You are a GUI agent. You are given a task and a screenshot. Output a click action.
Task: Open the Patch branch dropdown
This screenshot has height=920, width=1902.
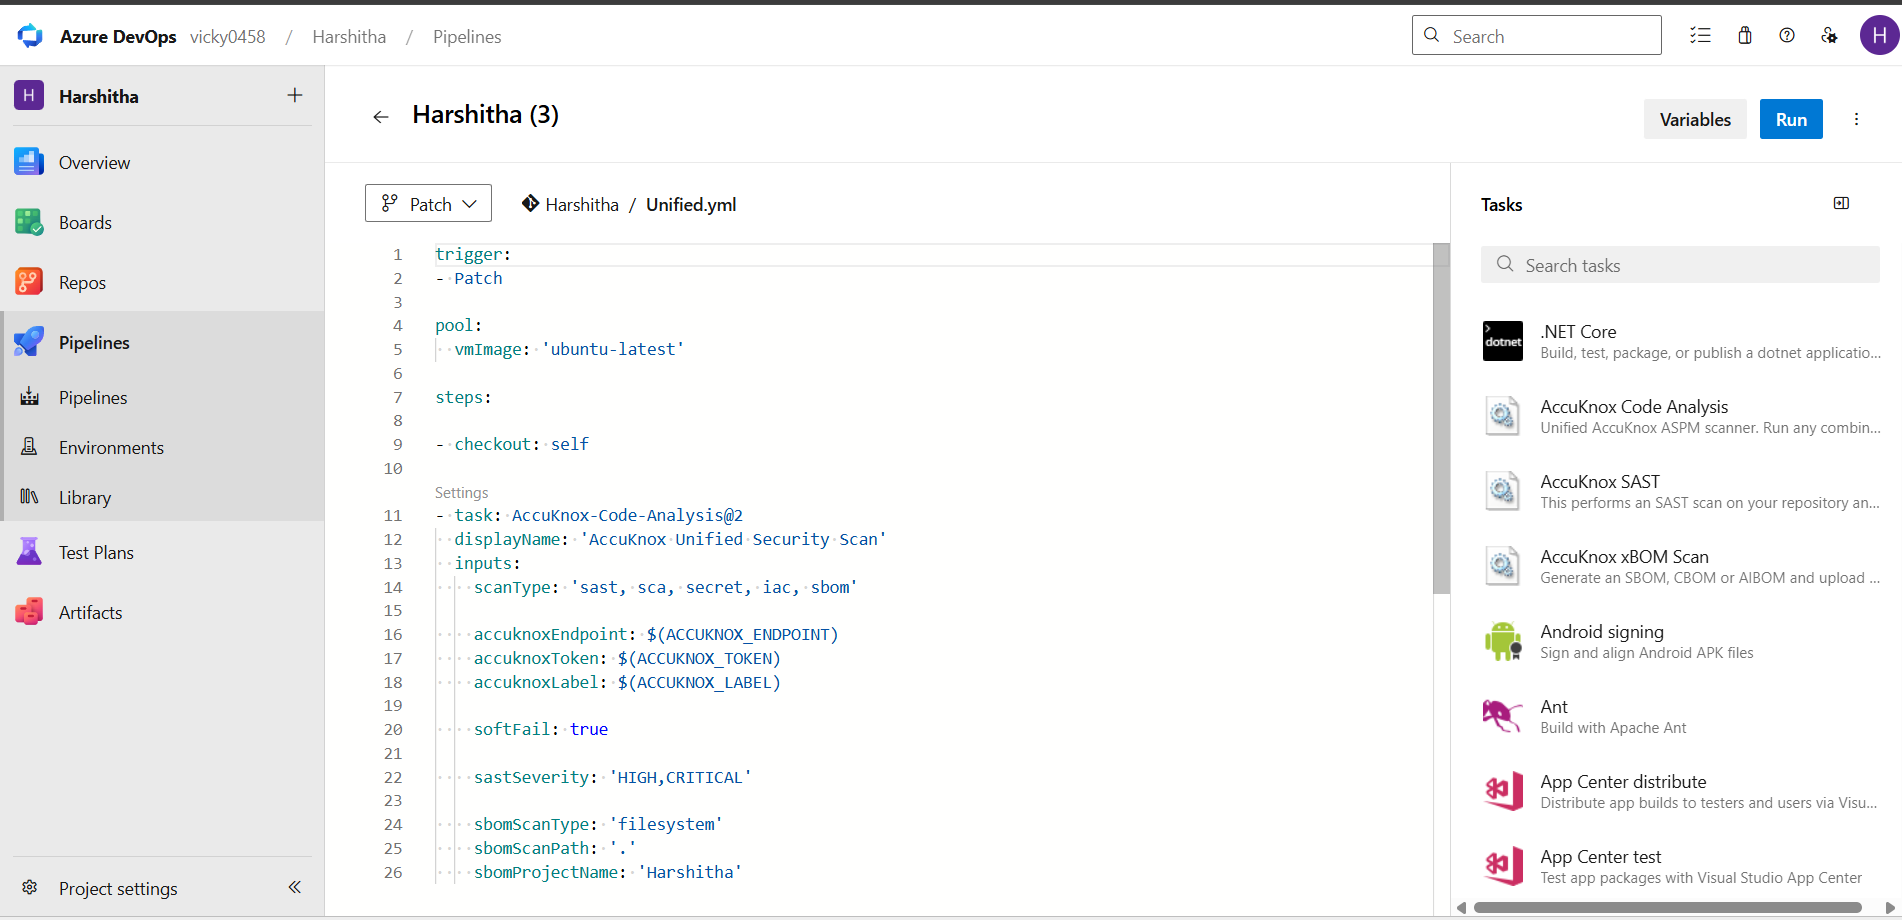point(428,204)
